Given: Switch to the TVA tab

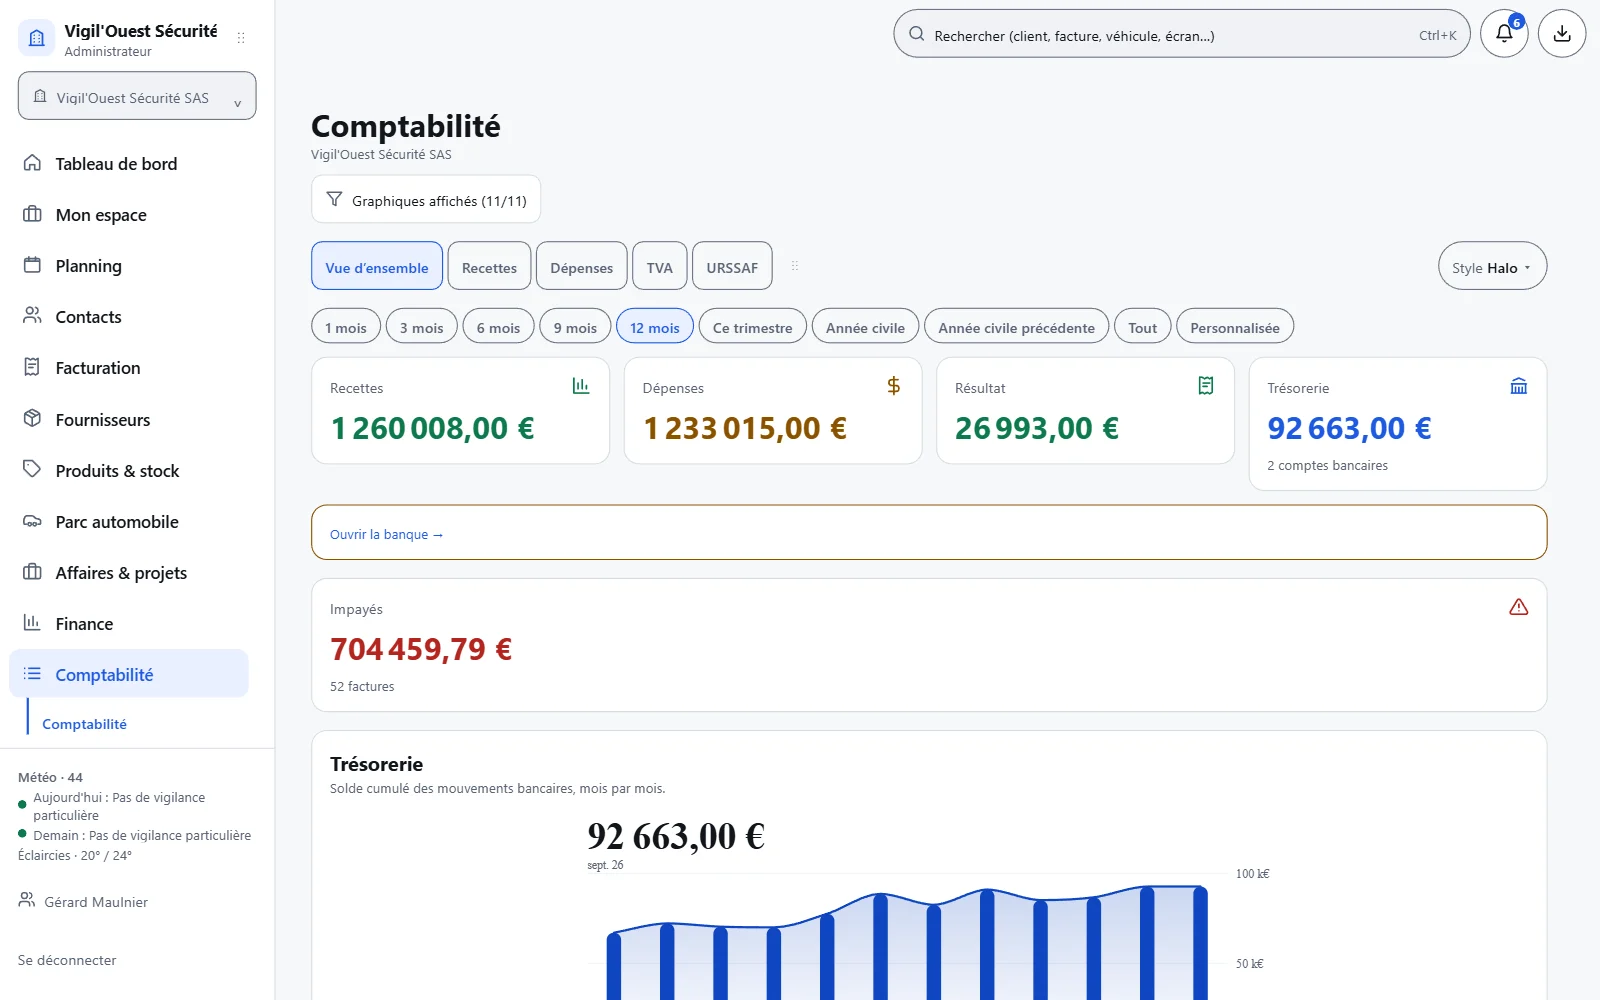Looking at the screenshot, I should (660, 267).
